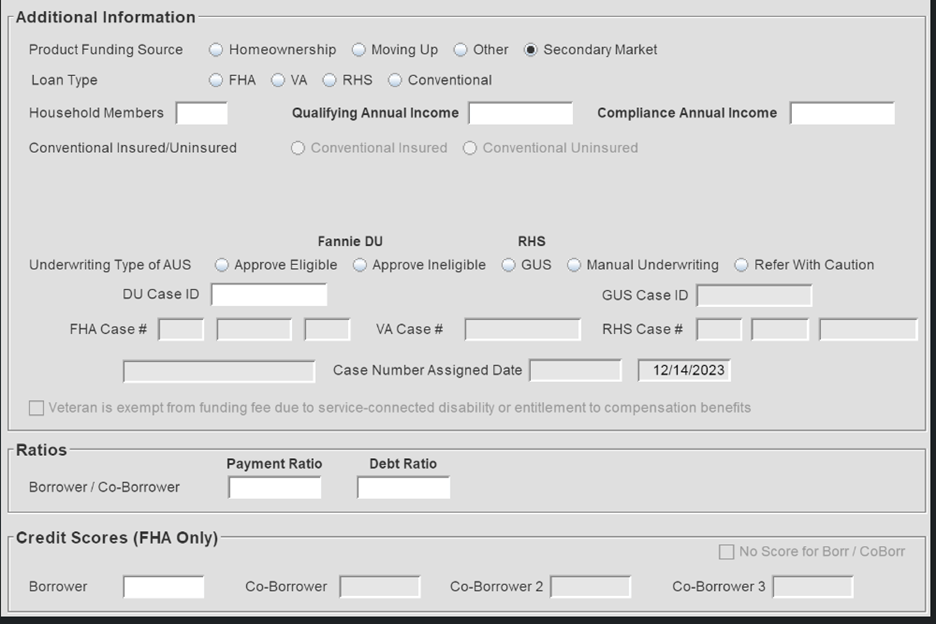Choose Approve Ineligible underwriting option

(x=359, y=265)
